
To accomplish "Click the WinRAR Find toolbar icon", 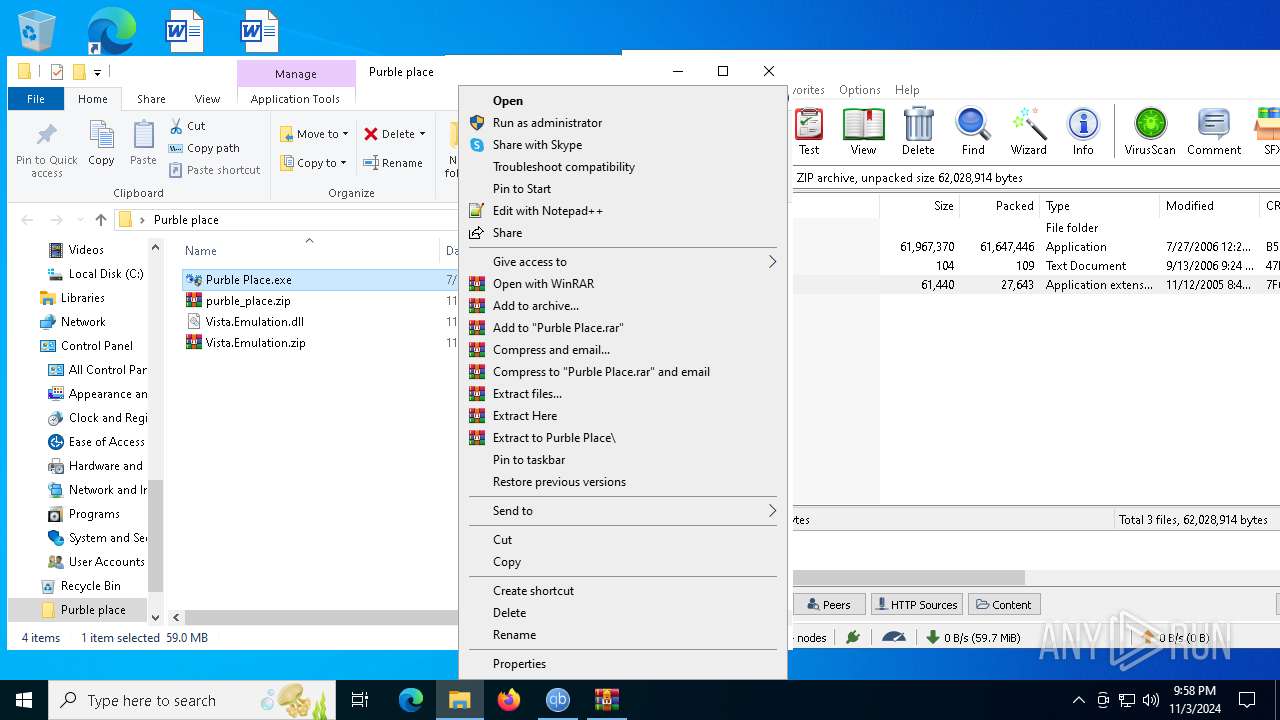I will [973, 132].
